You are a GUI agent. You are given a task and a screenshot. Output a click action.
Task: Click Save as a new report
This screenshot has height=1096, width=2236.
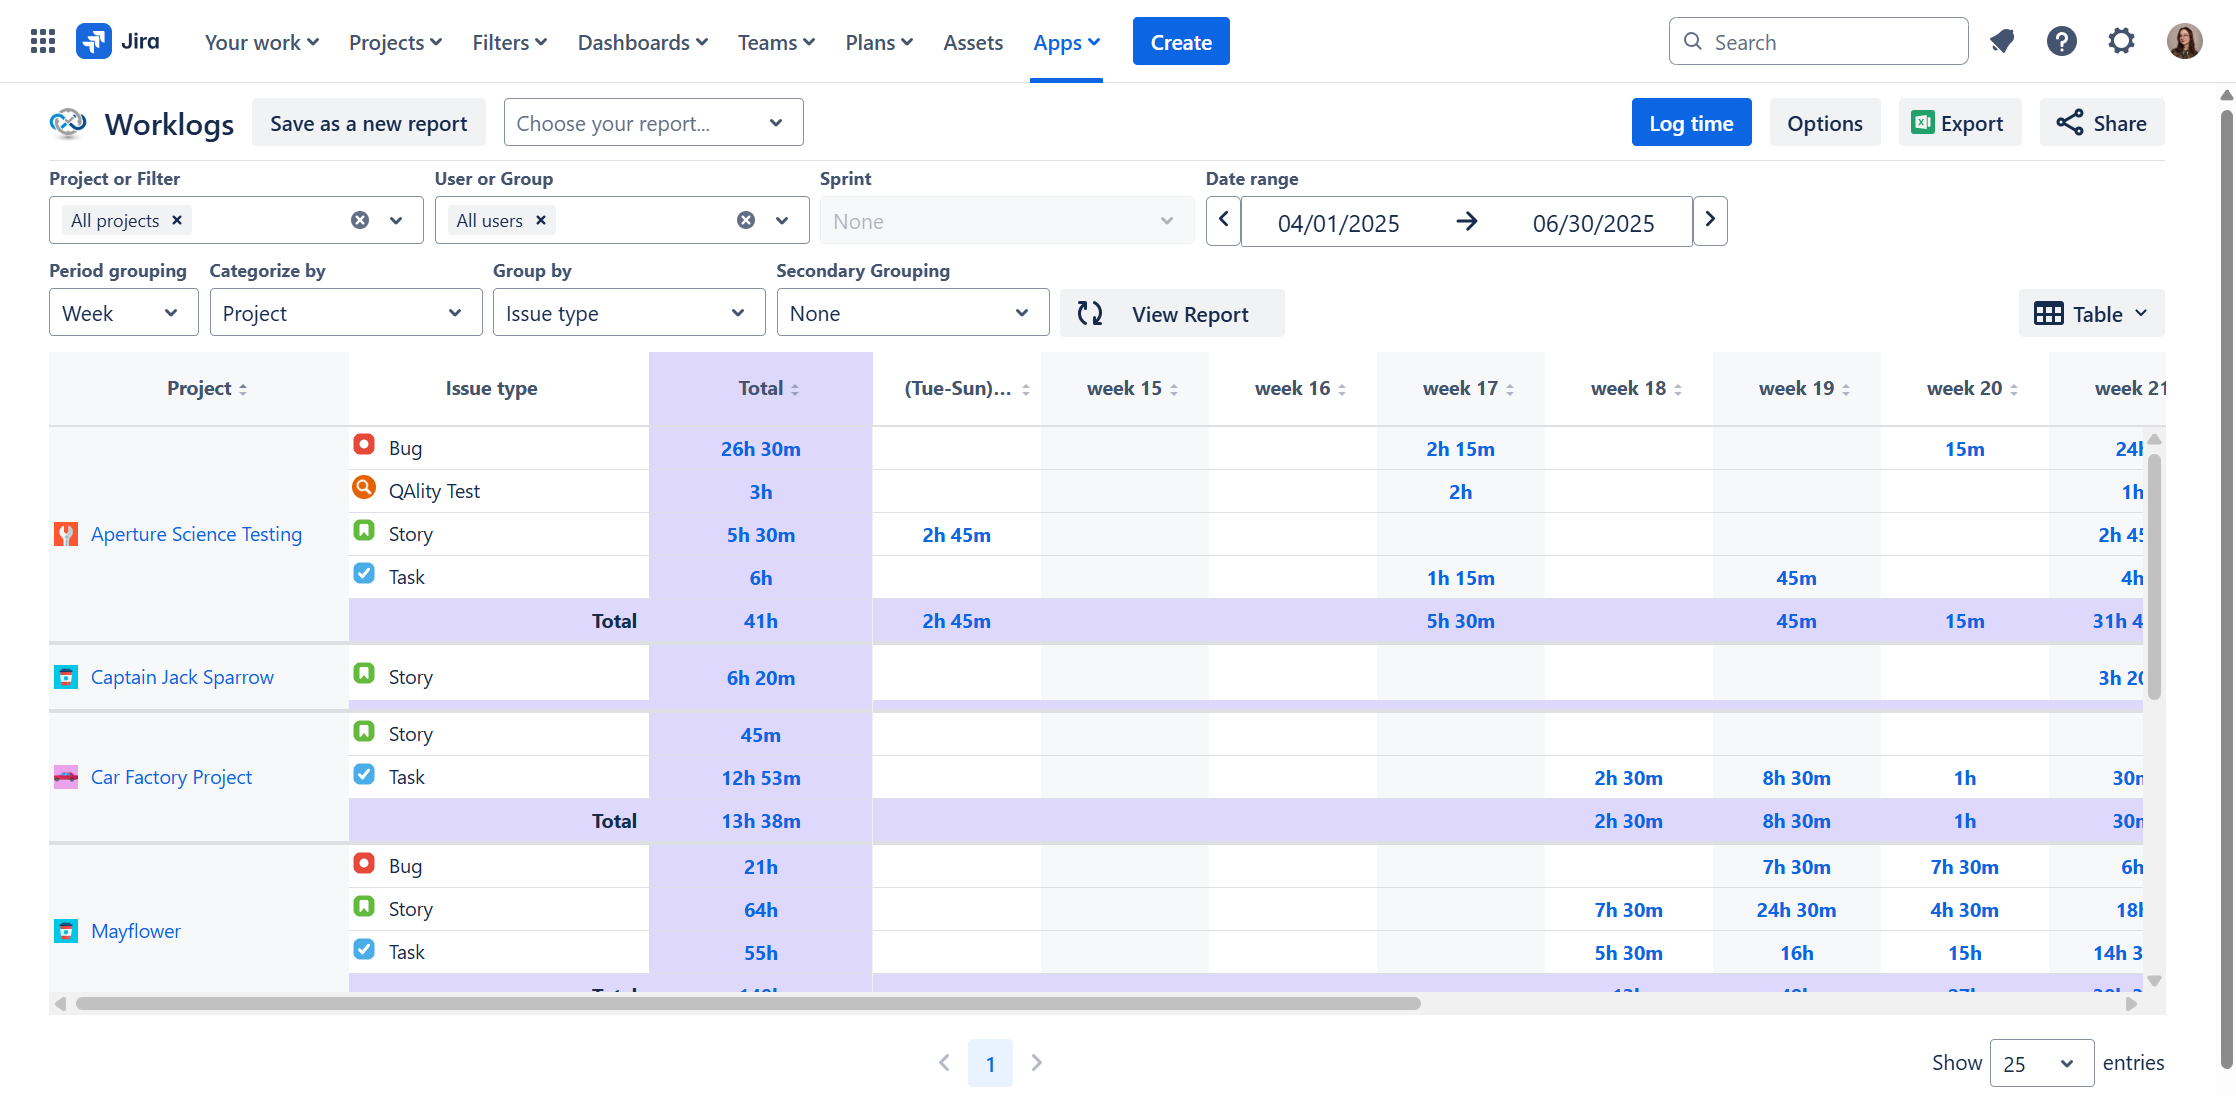[369, 122]
